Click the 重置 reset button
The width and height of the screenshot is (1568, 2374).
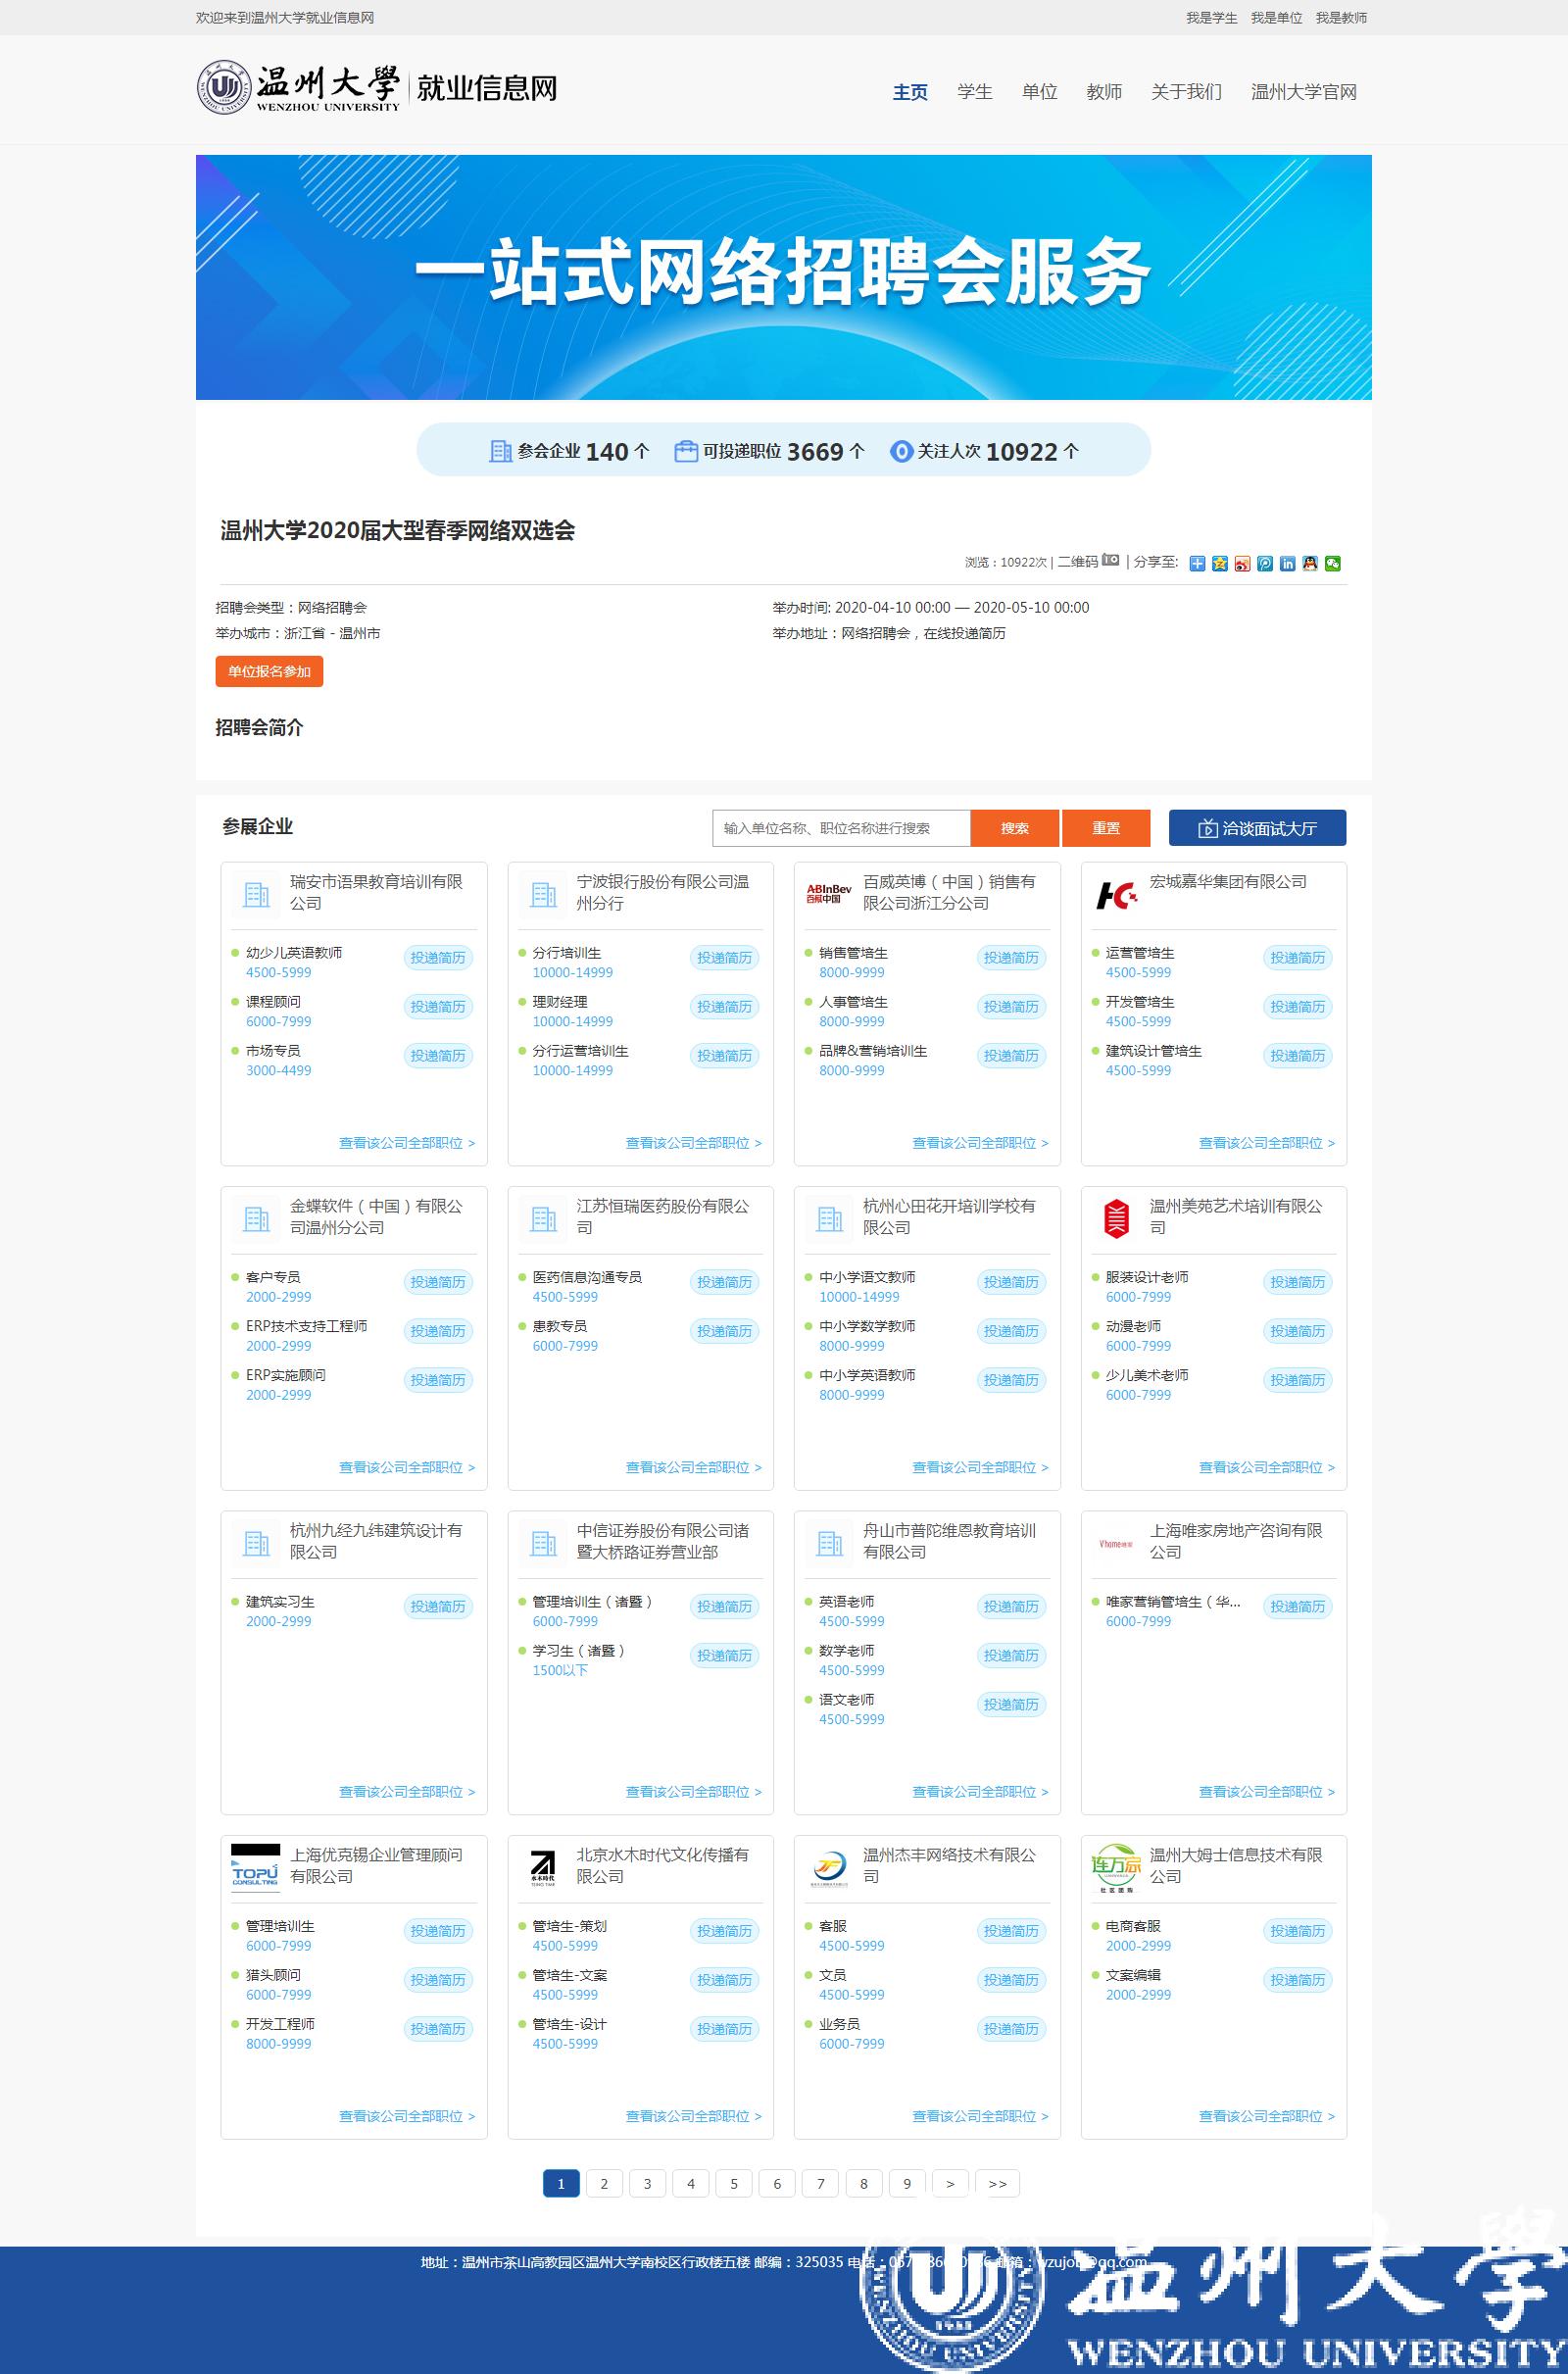tap(1105, 828)
